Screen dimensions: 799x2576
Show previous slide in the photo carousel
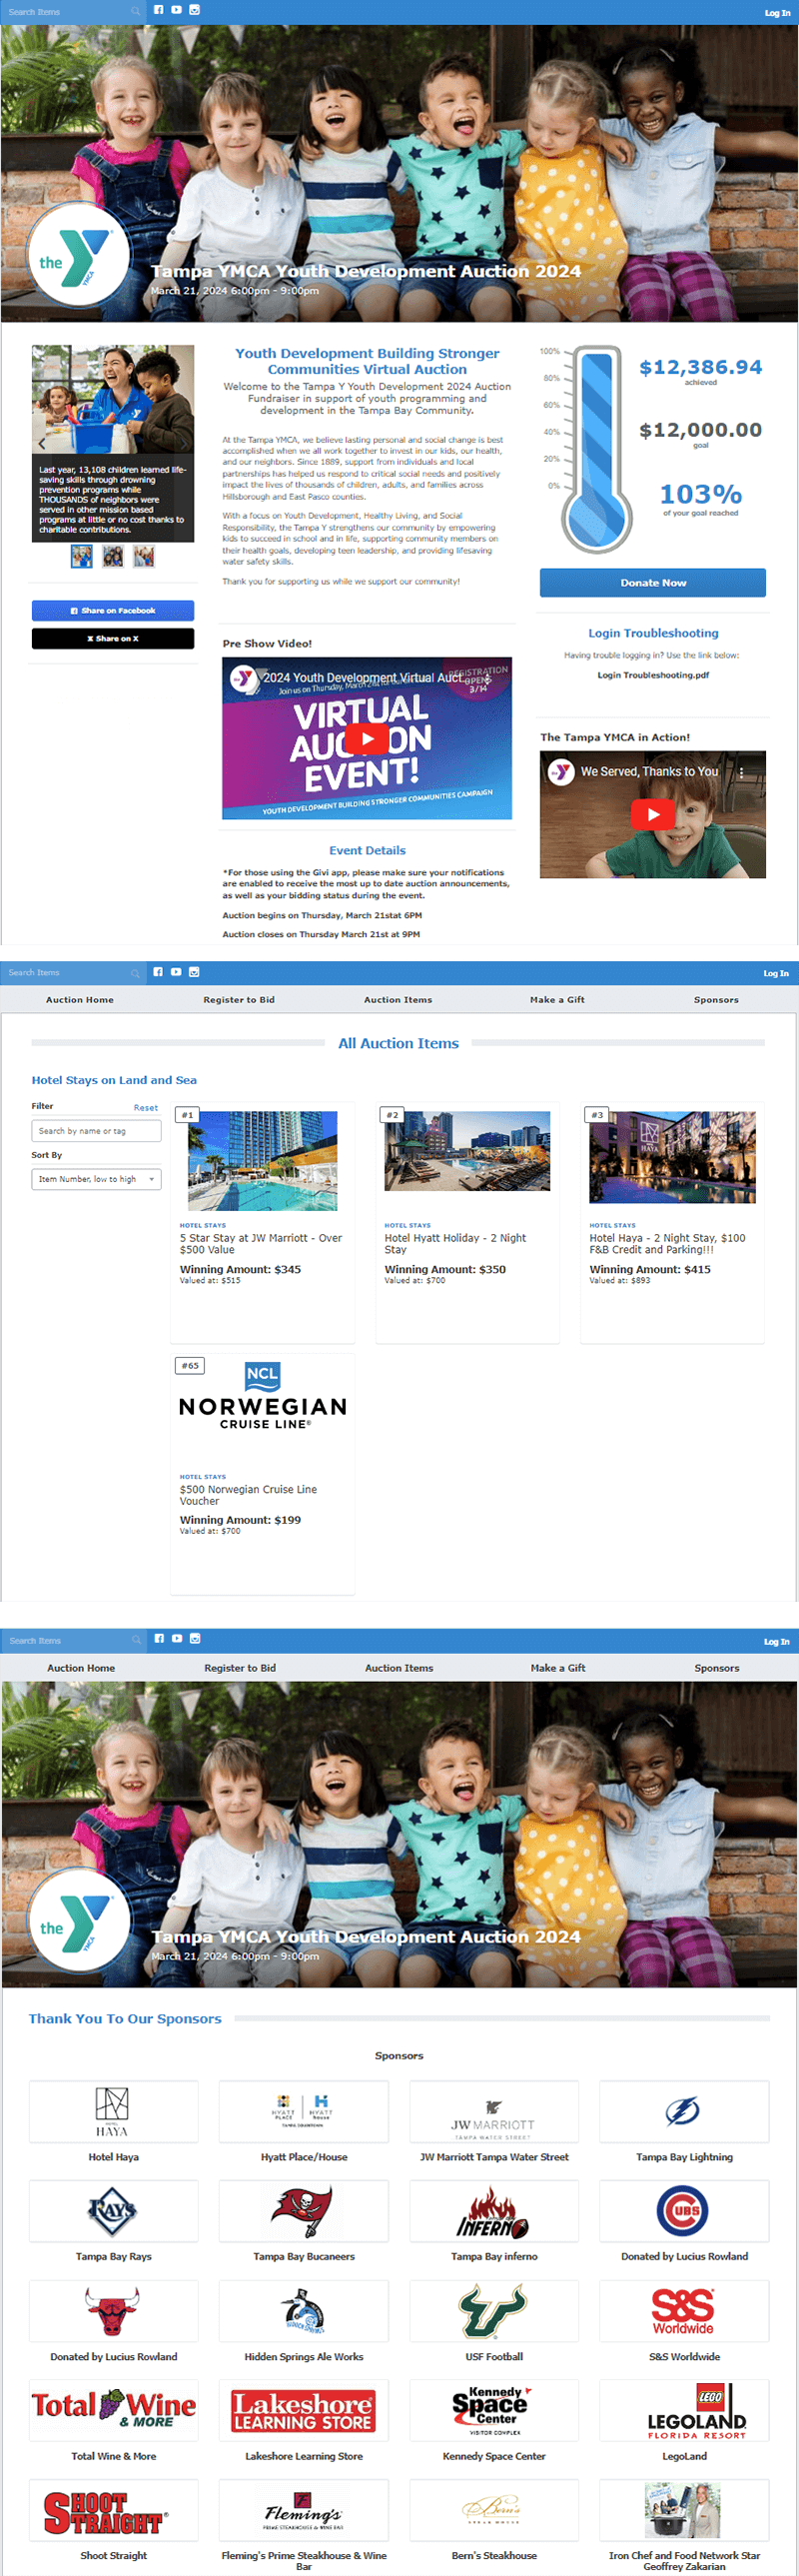click(42, 443)
